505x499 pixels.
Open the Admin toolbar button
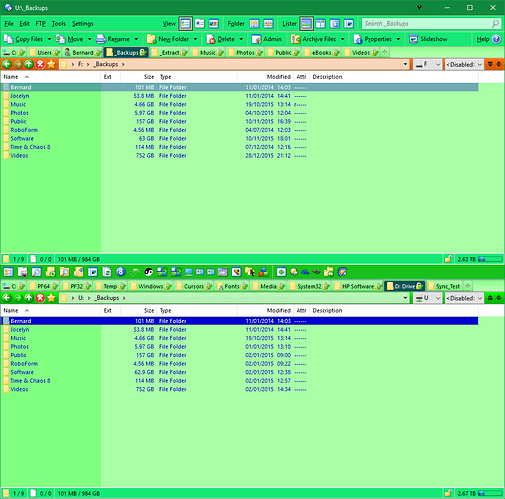point(267,39)
